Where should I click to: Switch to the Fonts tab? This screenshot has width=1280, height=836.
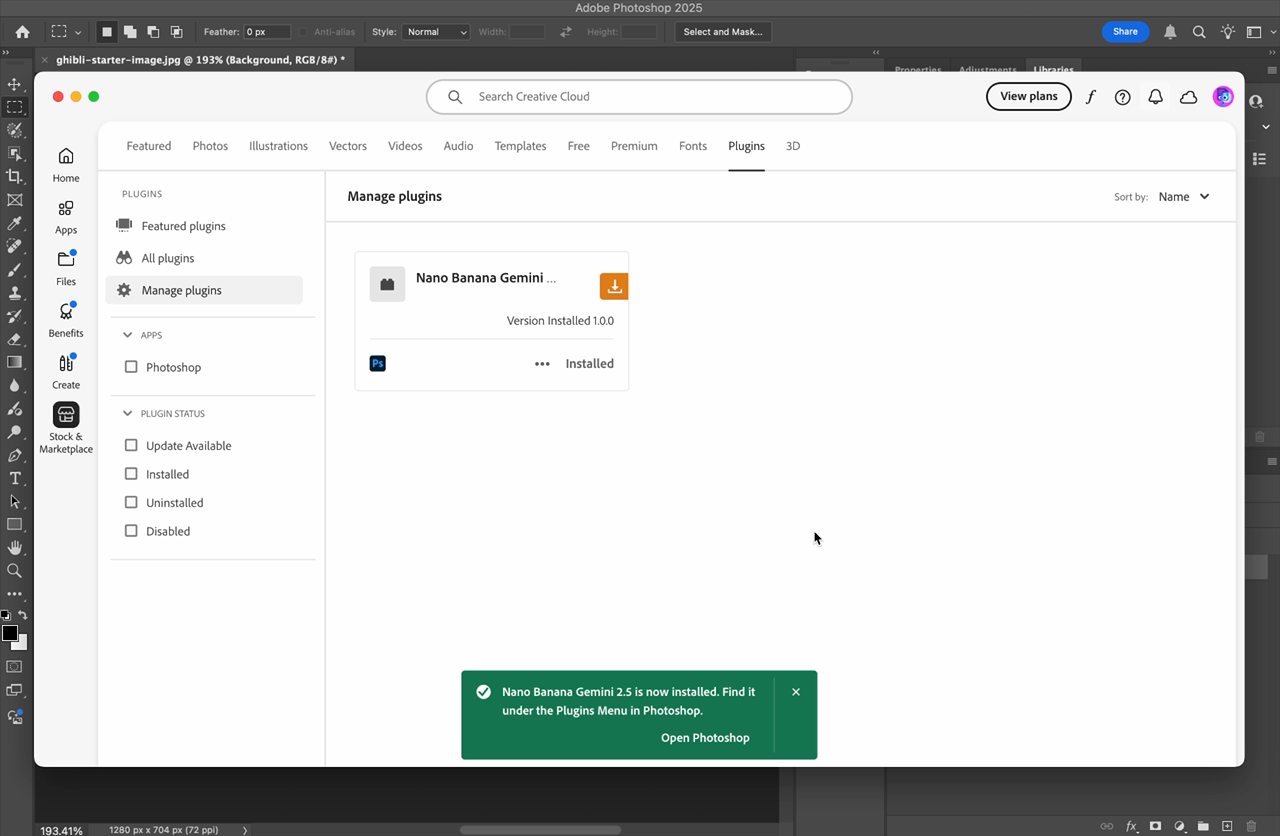point(693,146)
